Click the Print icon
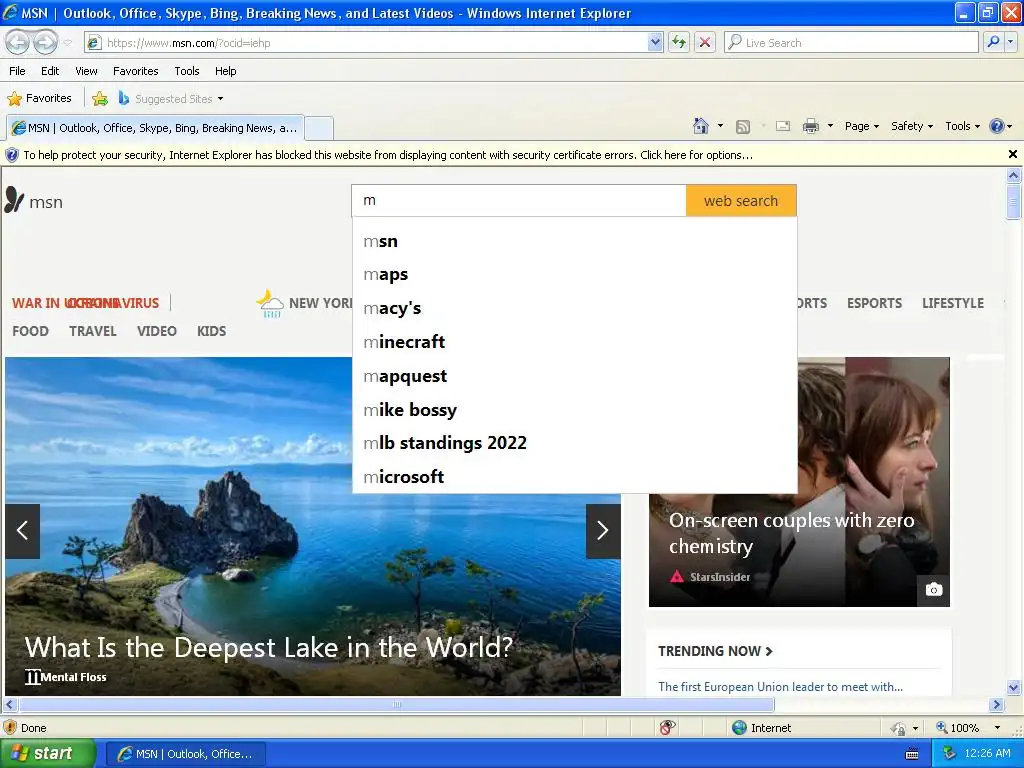The height and width of the screenshot is (768, 1024). (810, 126)
